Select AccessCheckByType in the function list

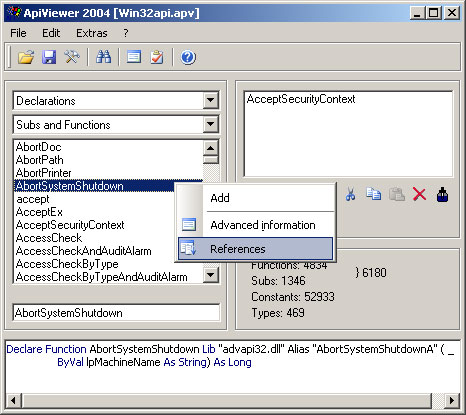[67, 264]
